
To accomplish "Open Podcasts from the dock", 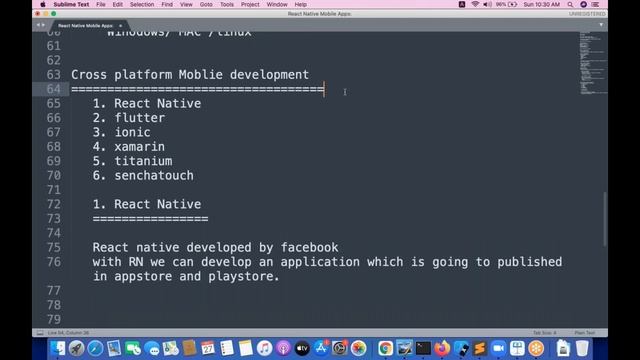I will pos(283,348).
